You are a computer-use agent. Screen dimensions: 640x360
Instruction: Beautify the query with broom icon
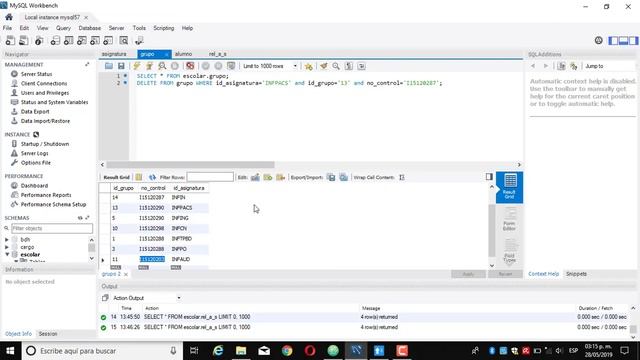(x=324, y=66)
